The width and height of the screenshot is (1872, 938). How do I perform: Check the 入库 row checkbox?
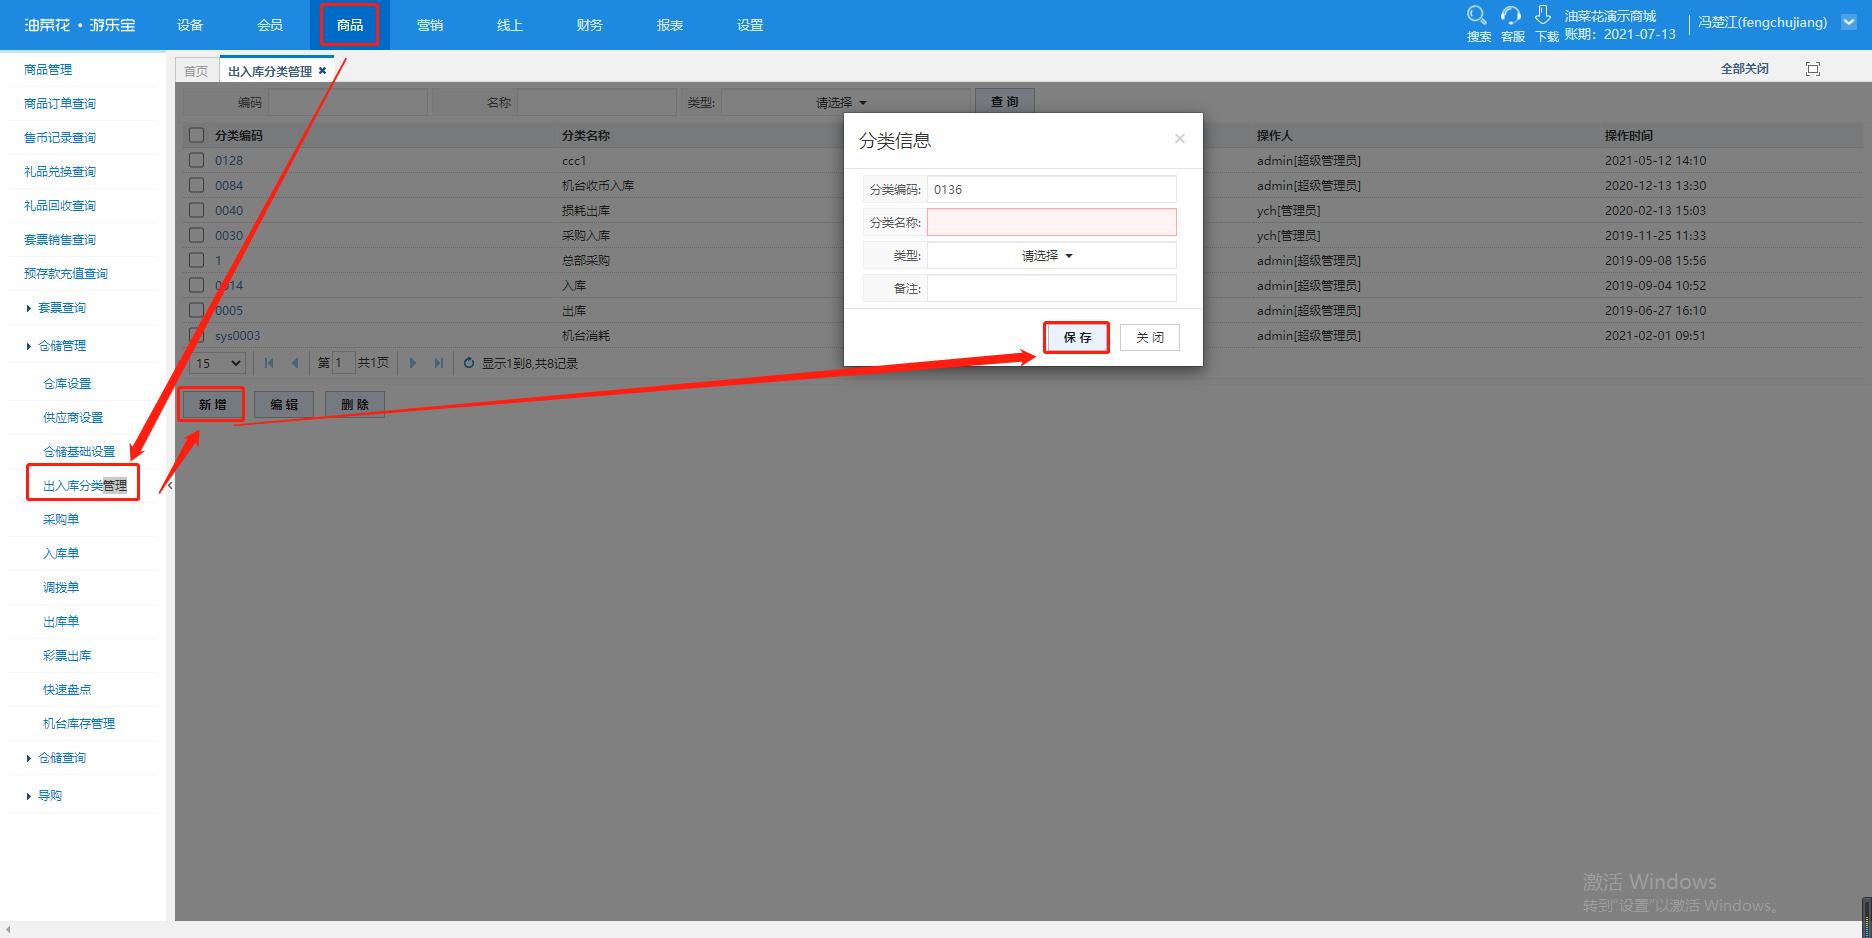click(196, 285)
